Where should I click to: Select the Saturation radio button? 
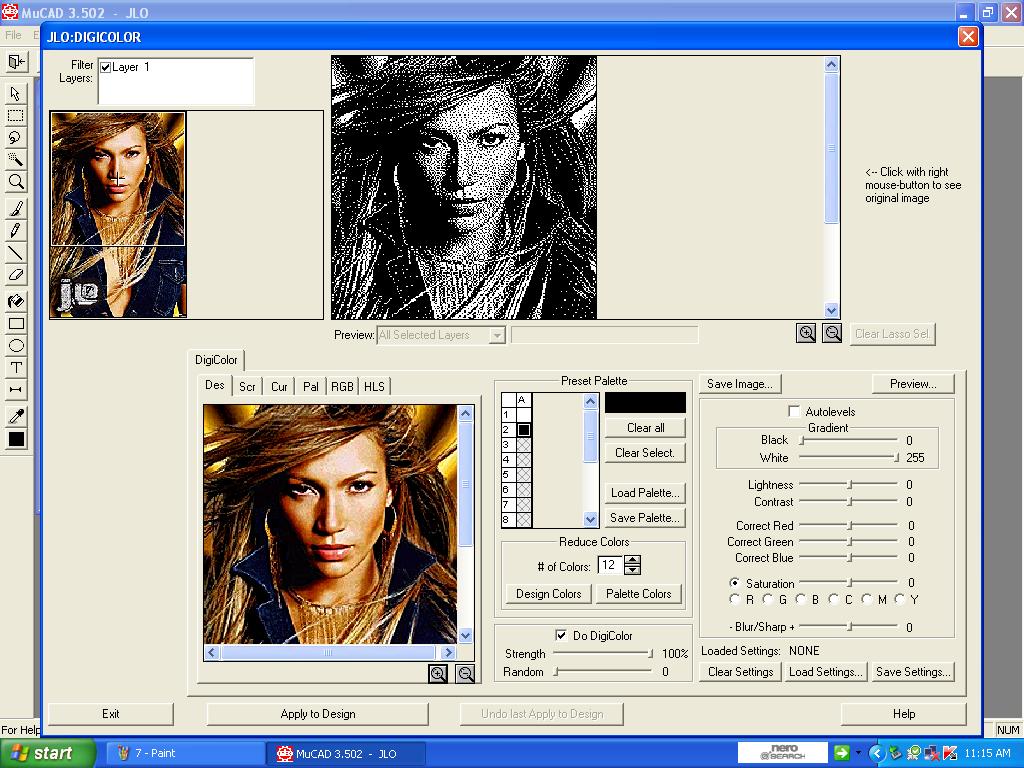pyautogui.click(x=736, y=583)
